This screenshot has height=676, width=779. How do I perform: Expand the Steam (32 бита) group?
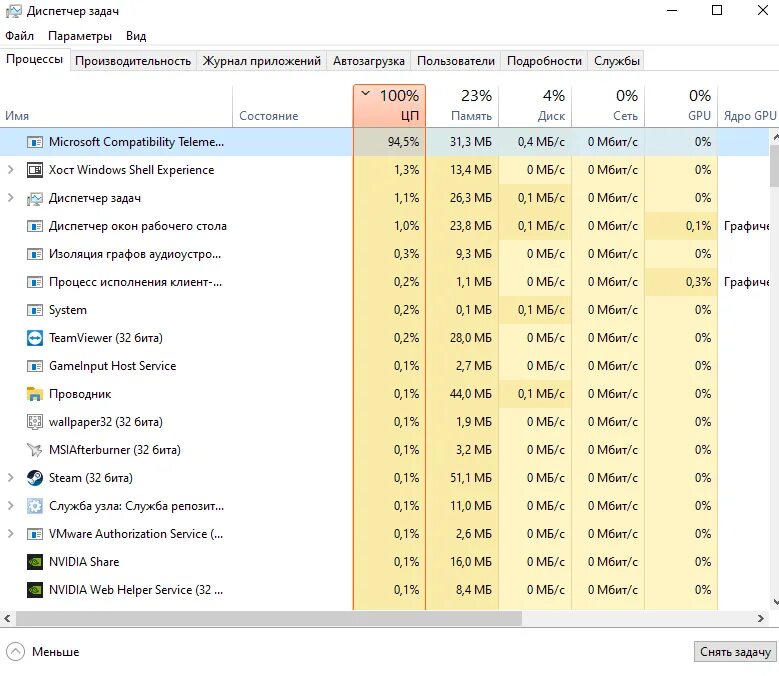(x=10, y=478)
